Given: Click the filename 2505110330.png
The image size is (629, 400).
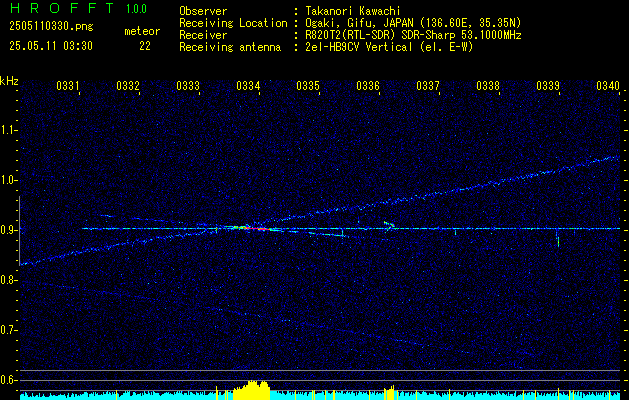Looking at the screenshot, I should pyautogui.click(x=51, y=27).
